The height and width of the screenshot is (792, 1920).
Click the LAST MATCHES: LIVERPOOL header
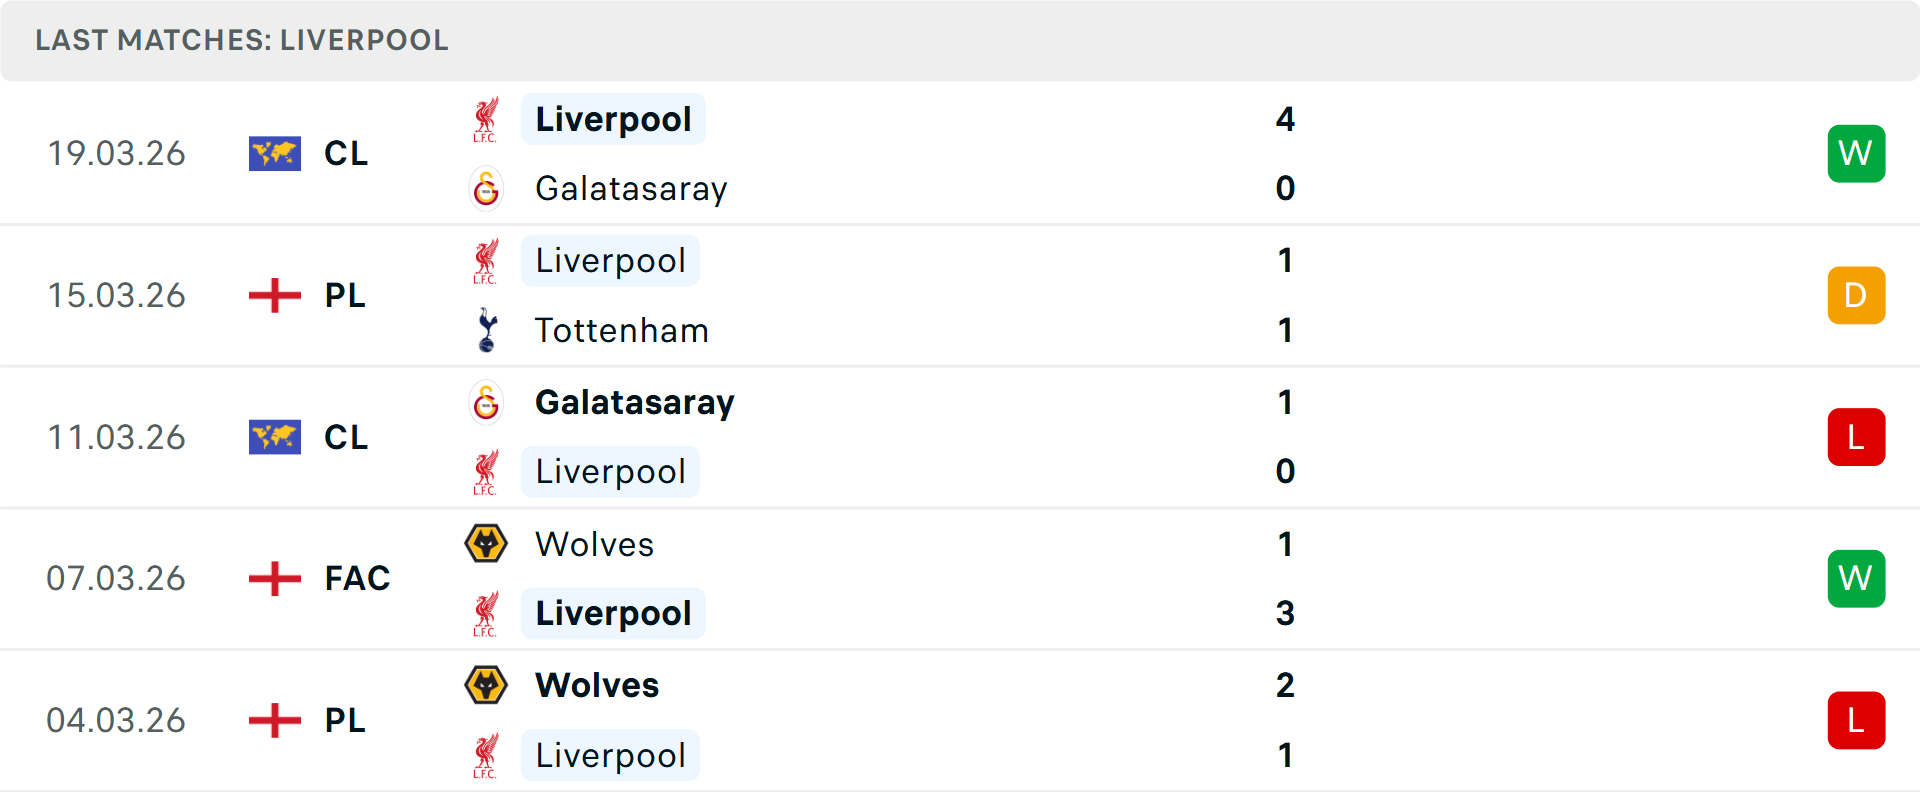(240, 40)
